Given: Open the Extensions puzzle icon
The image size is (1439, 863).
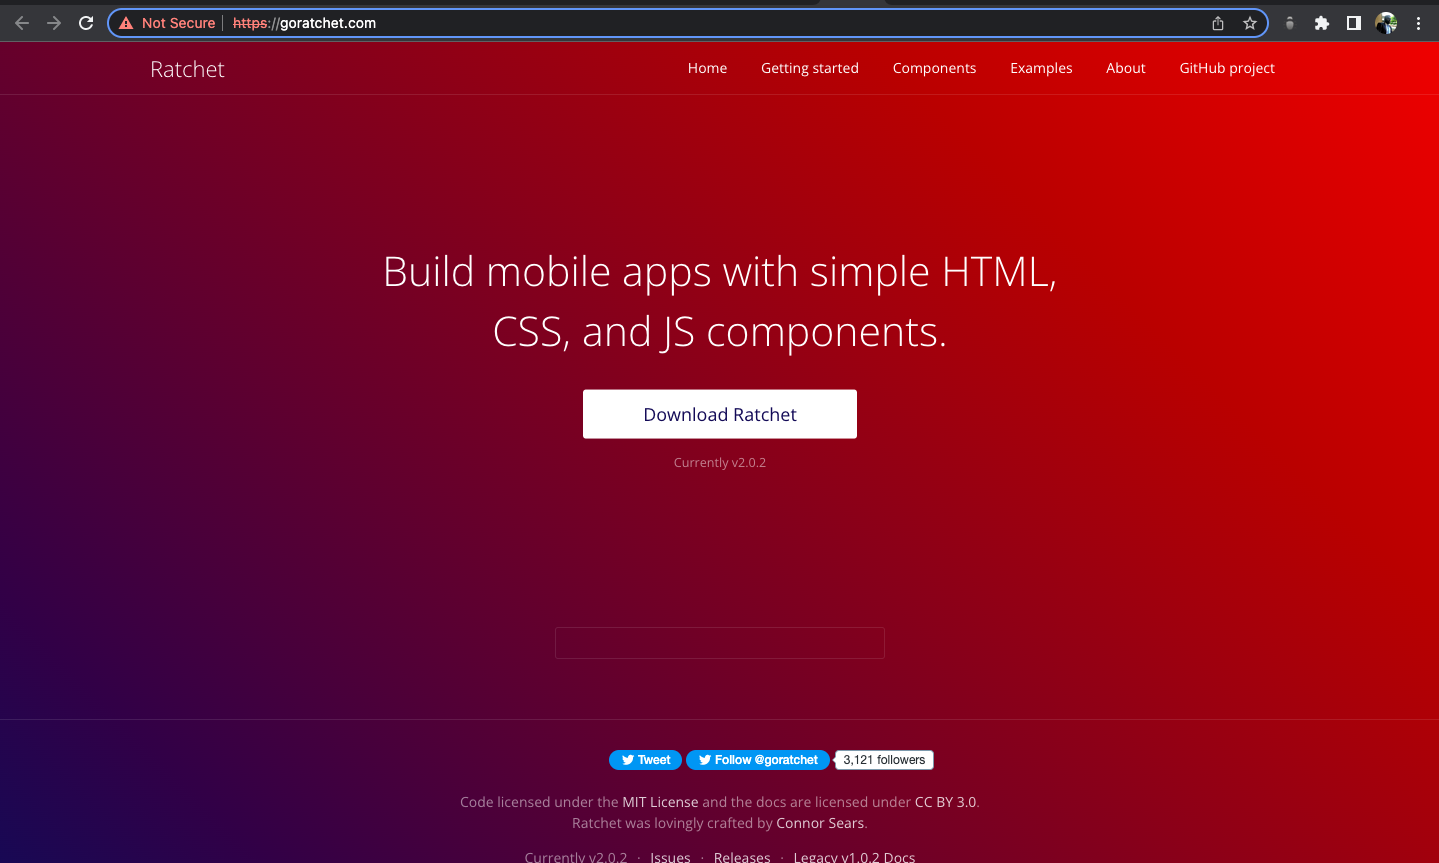Looking at the screenshot, I should coord(1322,23).
